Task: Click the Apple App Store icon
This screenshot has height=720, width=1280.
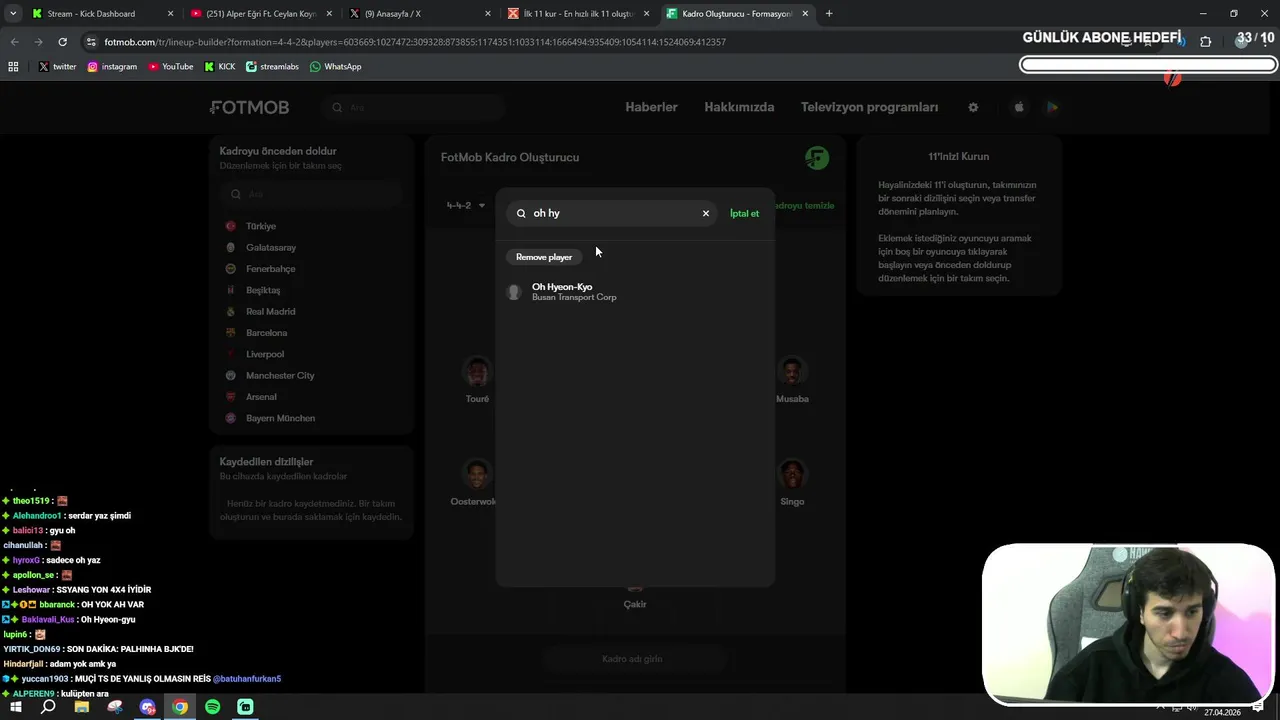Action: click(1019, 107)
